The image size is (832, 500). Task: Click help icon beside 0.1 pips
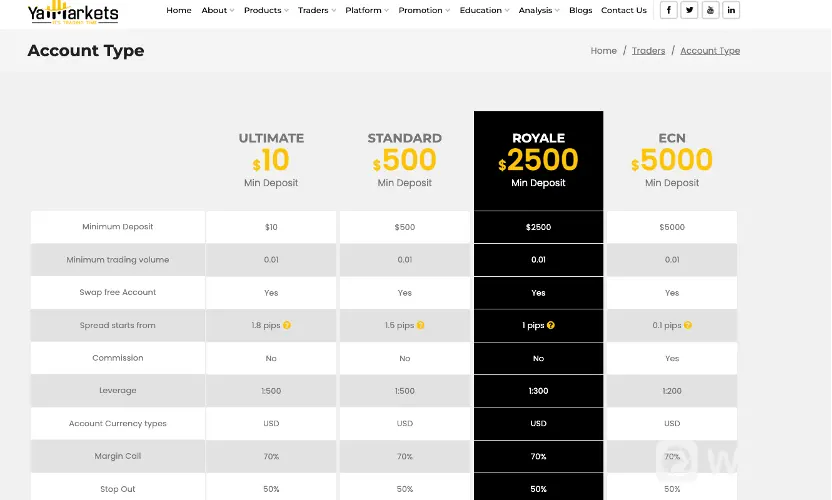(688, 325)
